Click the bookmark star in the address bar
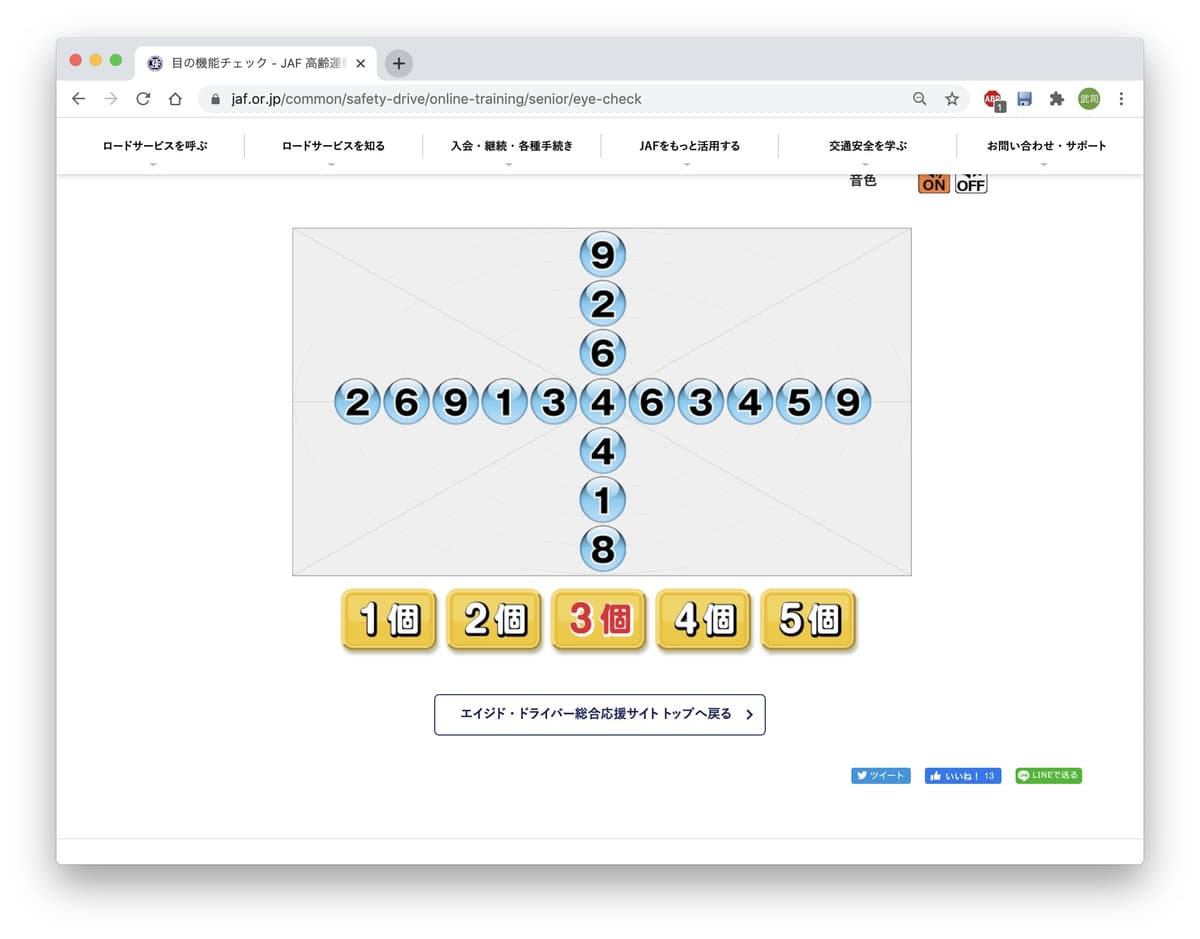This screenshot has width=1200, height=939. coord(952,99)
